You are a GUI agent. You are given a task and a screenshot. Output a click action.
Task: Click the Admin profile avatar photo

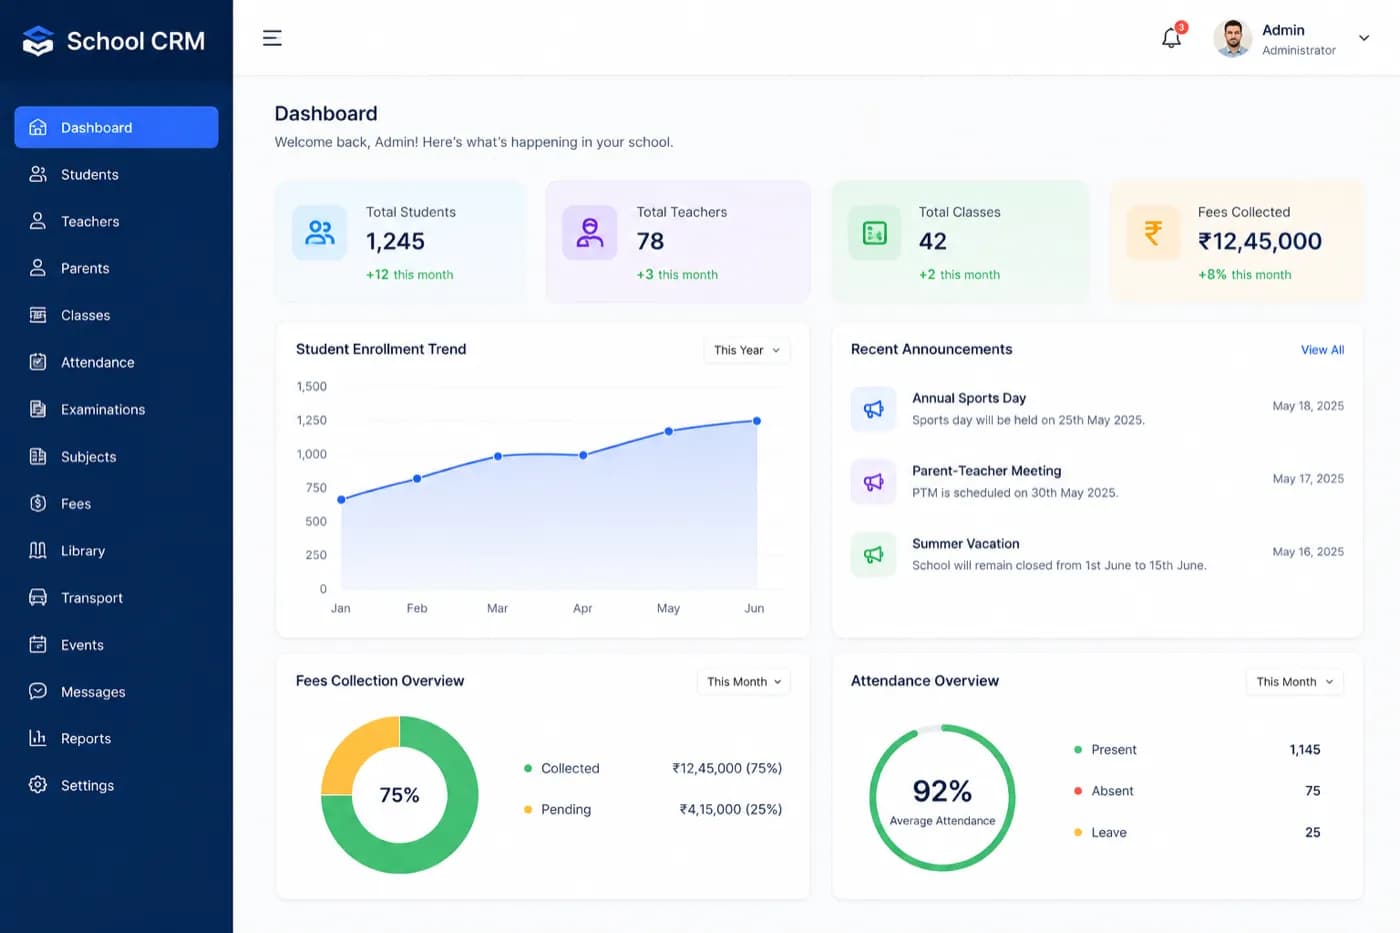[1232, 38]
